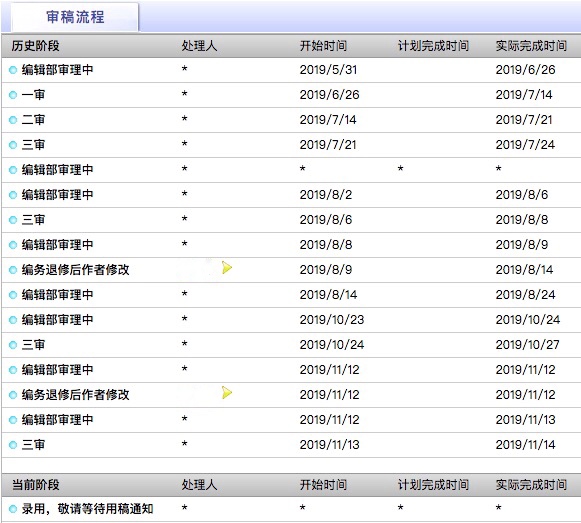
Task: Click the bullet icon beside 一审
Action: pyautogui.click(x=13, y=95)
